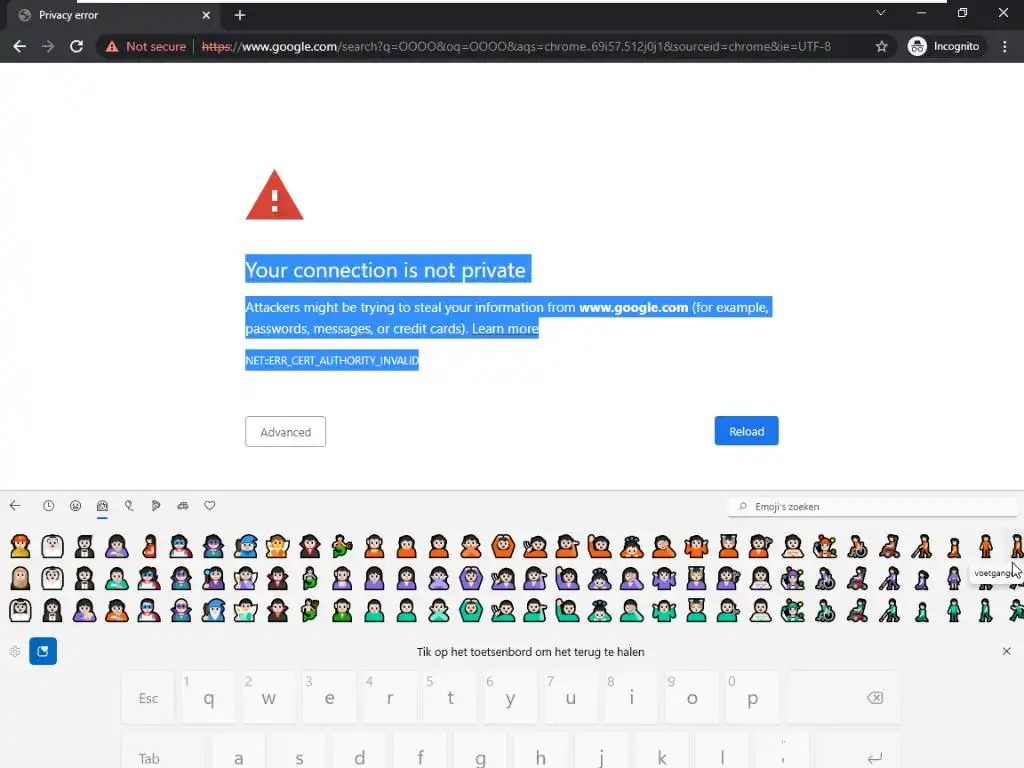Screen dimensions: 1024x768
Task: Open a new browser tab
Action: [240, 15]
